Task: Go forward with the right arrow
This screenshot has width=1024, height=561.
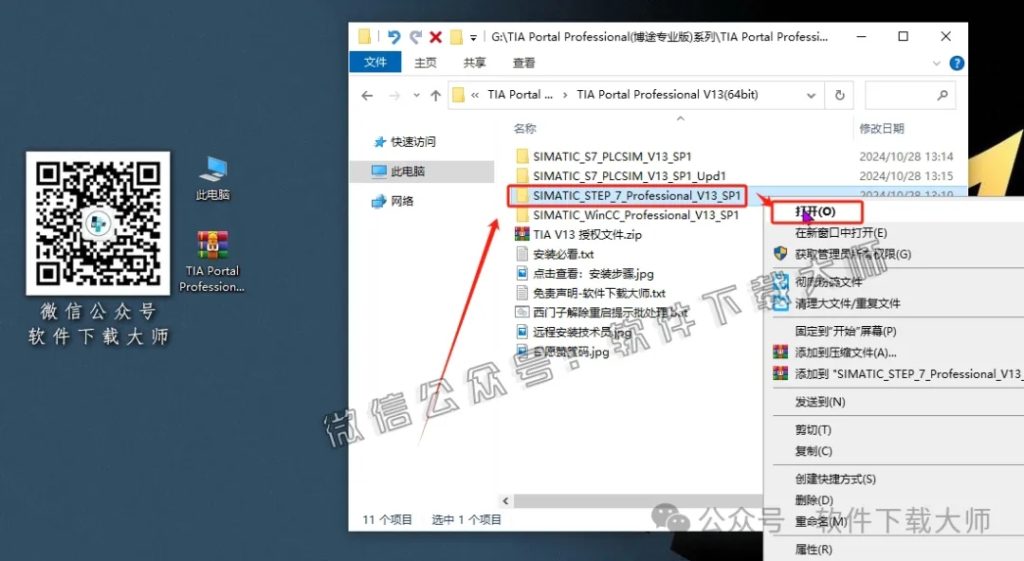Action: tap(394, 95)
